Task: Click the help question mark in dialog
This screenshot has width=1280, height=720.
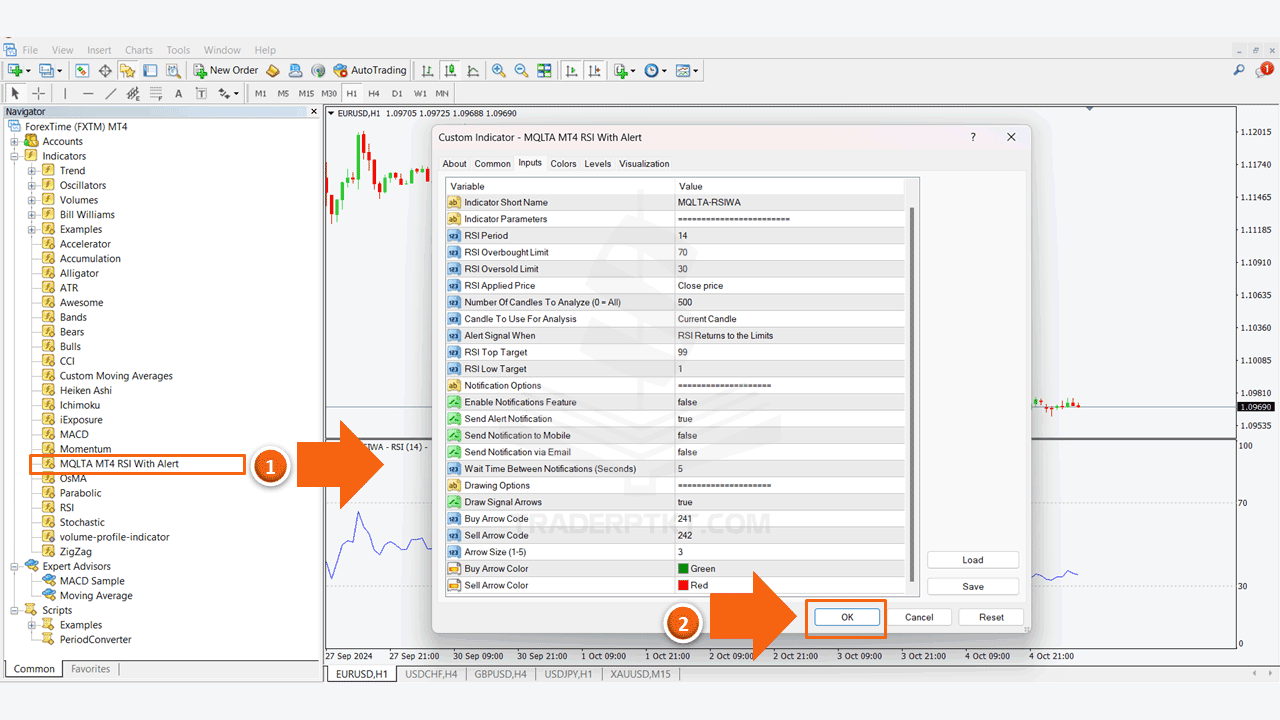Action: (x=973, y=137)
